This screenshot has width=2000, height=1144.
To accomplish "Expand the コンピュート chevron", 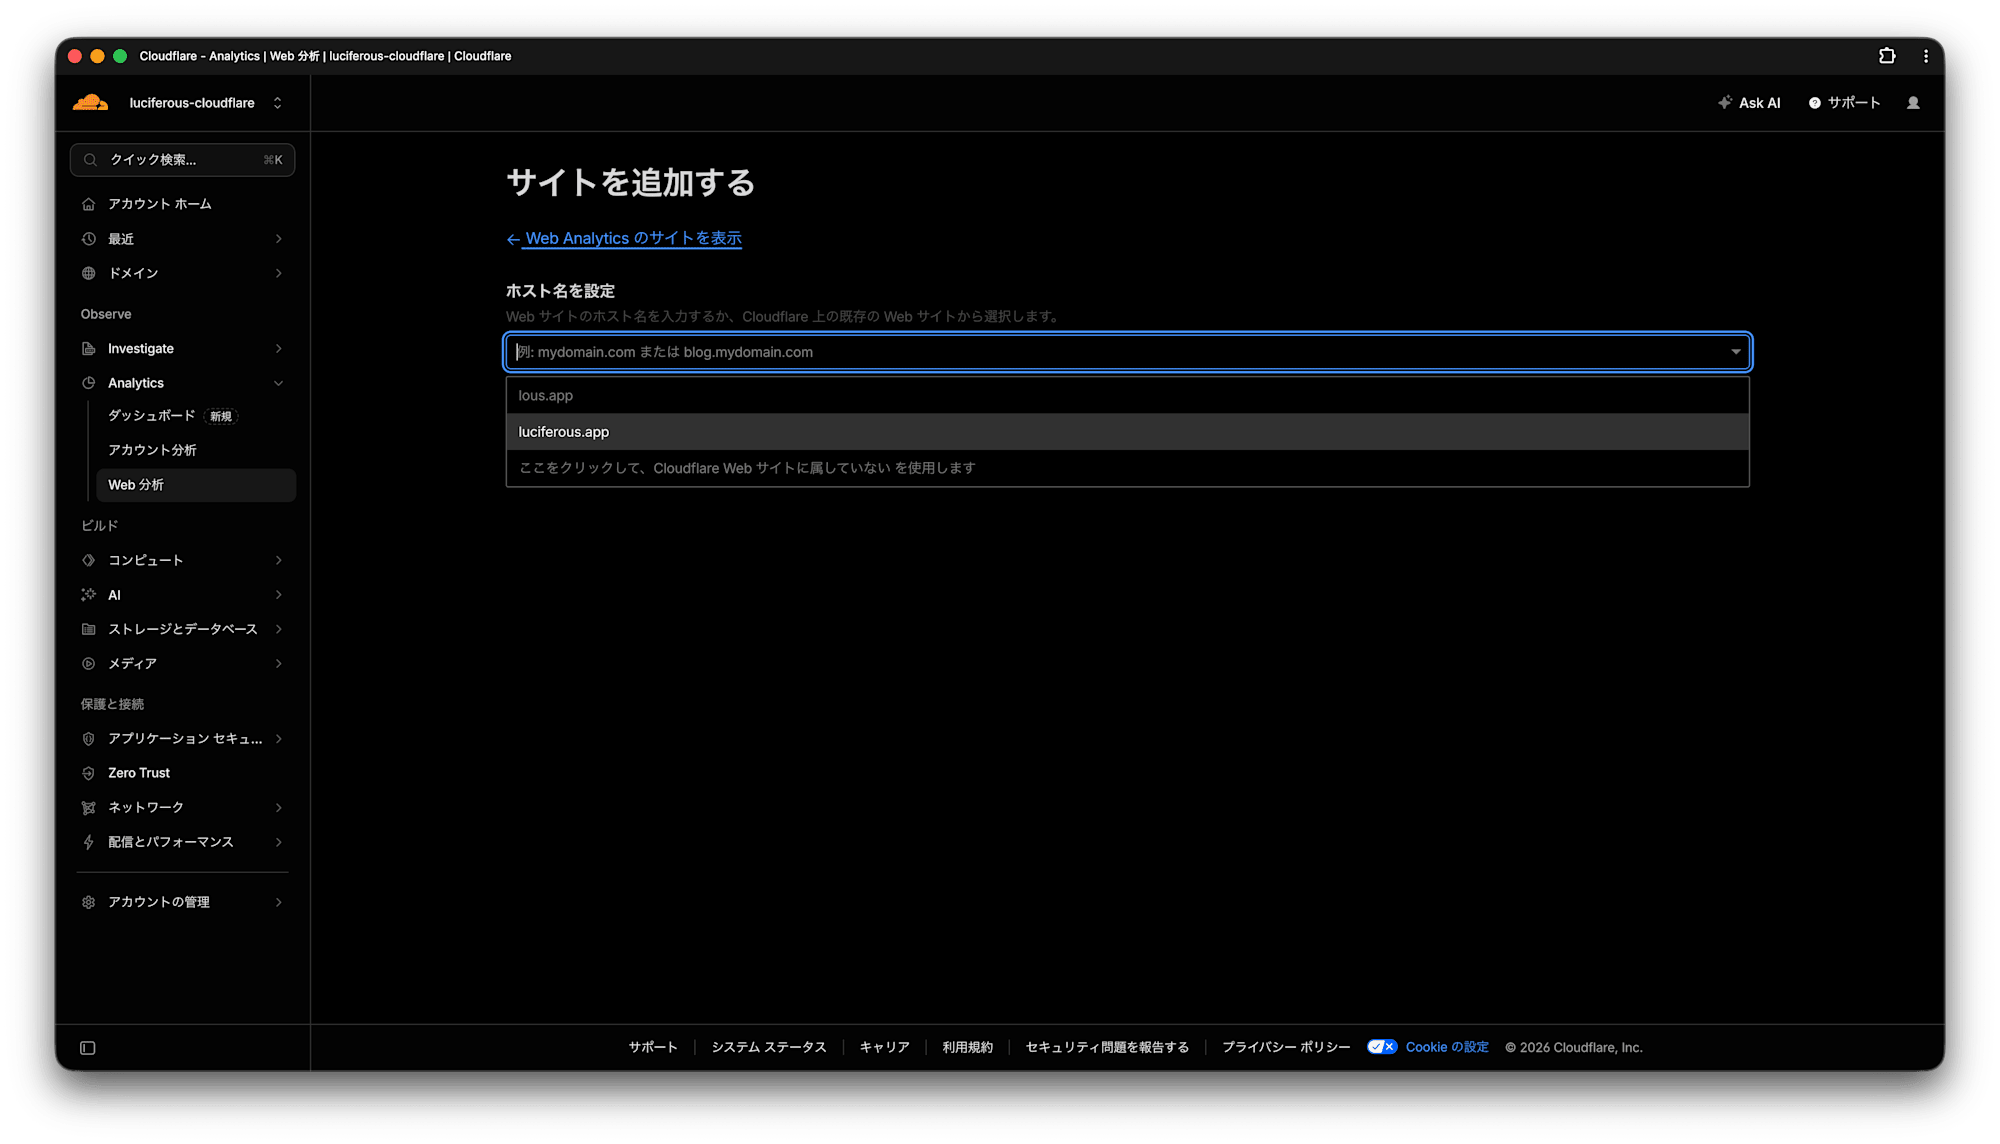I will click(x=279, y=560).
